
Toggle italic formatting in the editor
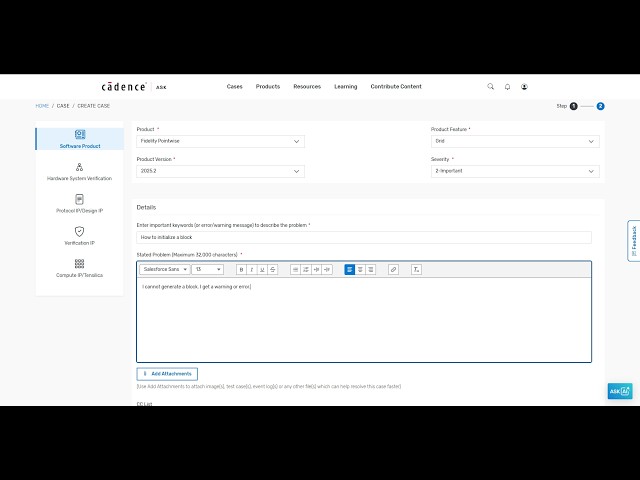pyautogui.click(x=252, y=269)
